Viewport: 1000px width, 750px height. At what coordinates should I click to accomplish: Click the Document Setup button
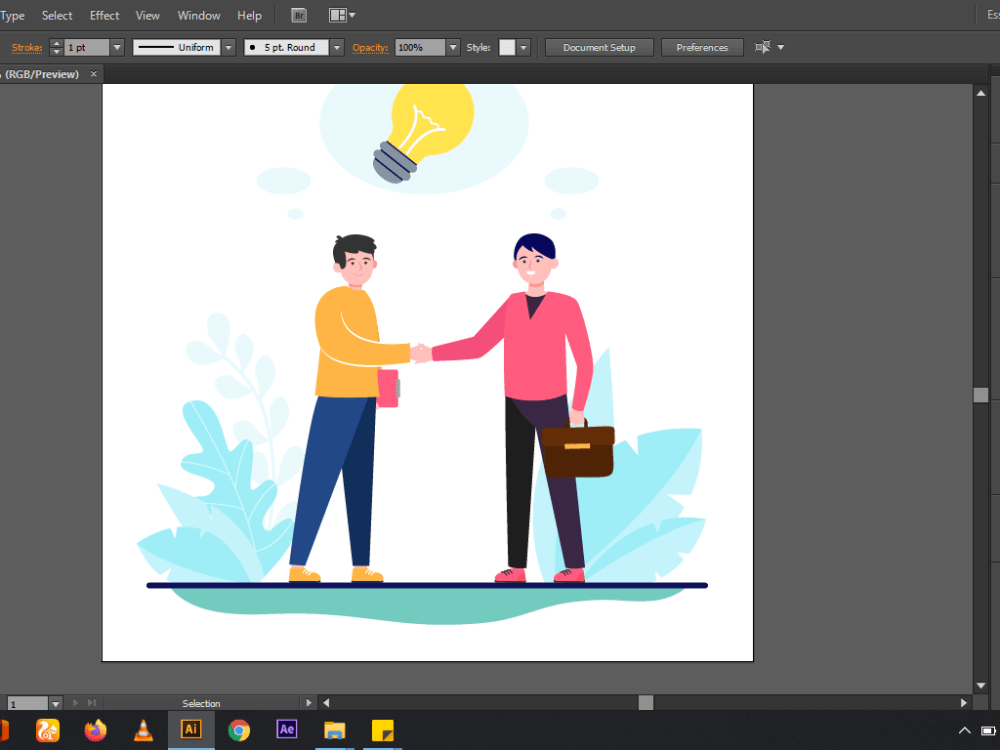[598, 46]
